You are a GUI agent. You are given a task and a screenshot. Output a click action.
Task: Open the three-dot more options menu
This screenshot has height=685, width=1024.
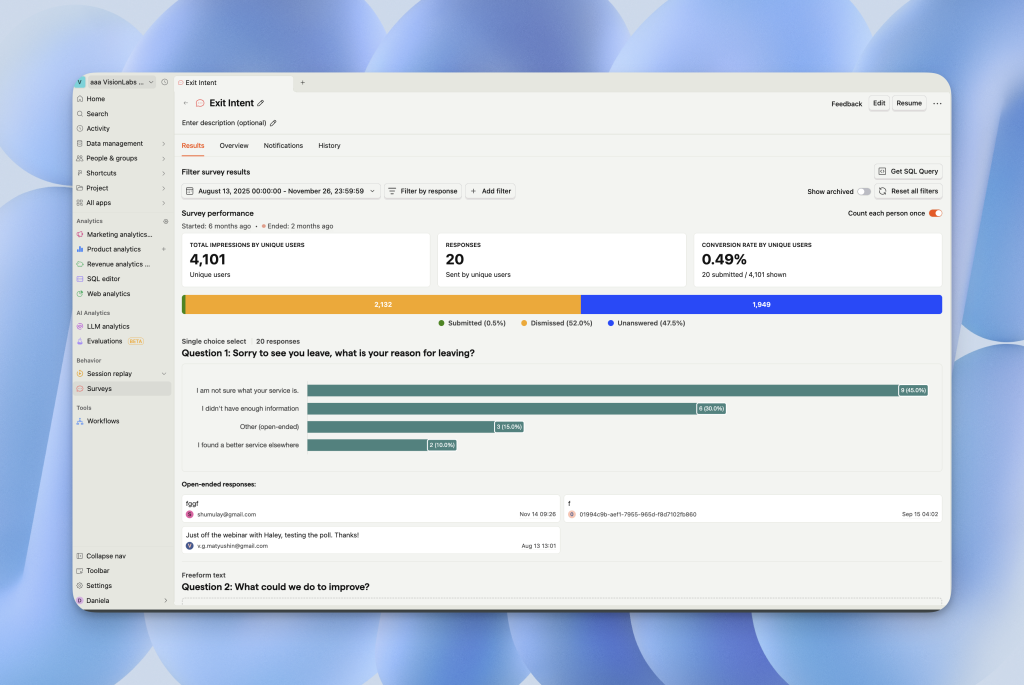(937, 103)
